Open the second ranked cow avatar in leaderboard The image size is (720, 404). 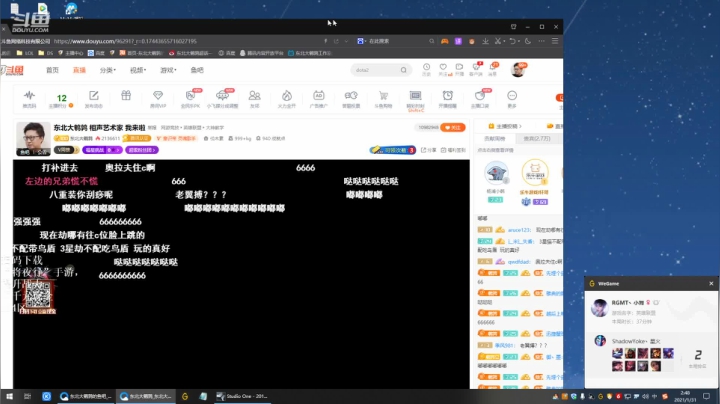[x=535, y=172]
